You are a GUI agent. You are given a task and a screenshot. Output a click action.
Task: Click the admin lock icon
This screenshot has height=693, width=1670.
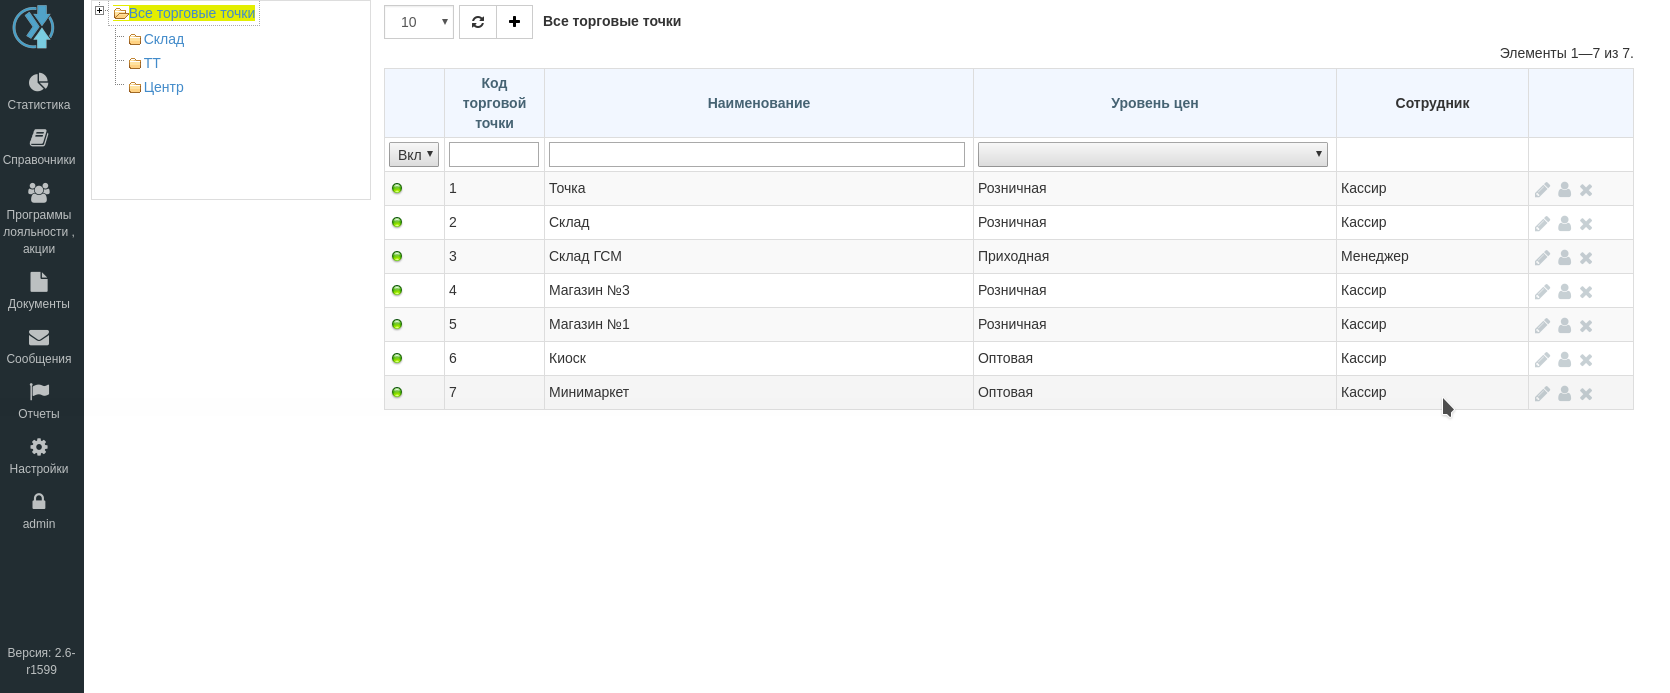[39, 501]
